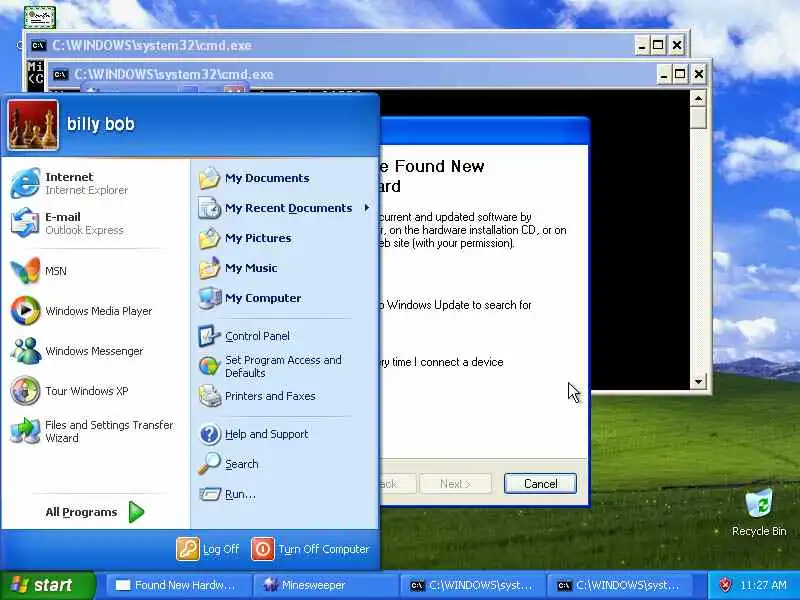Switch to first cmd.exe taskbar item

[x=473, y=585]
